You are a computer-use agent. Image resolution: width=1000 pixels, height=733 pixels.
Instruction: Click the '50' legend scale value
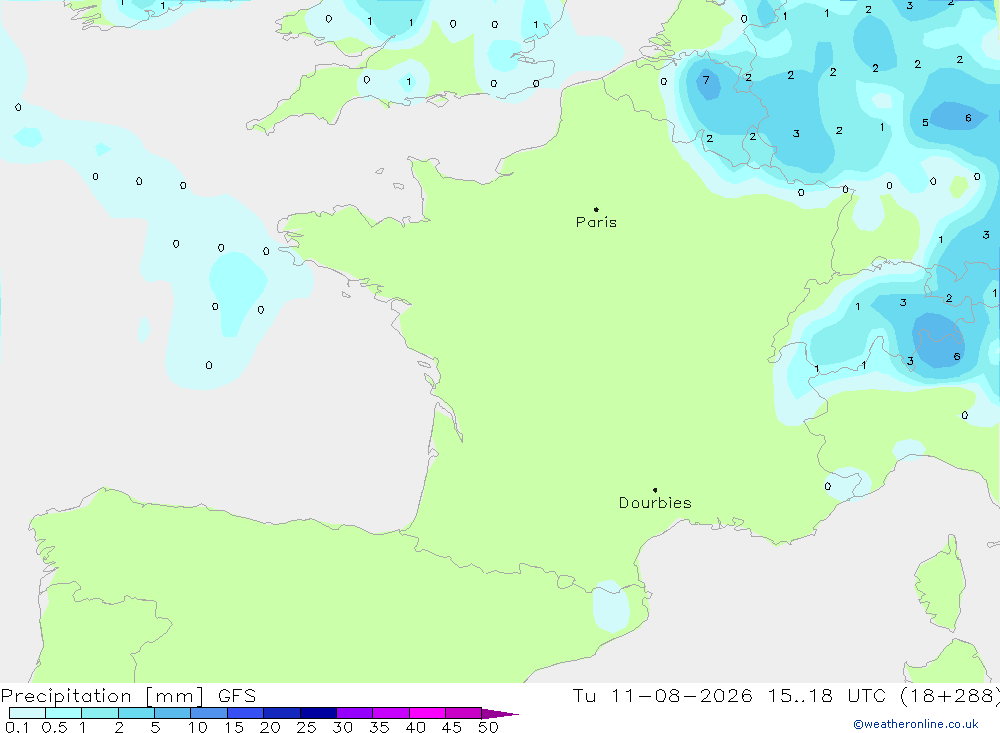pos(488,727)
